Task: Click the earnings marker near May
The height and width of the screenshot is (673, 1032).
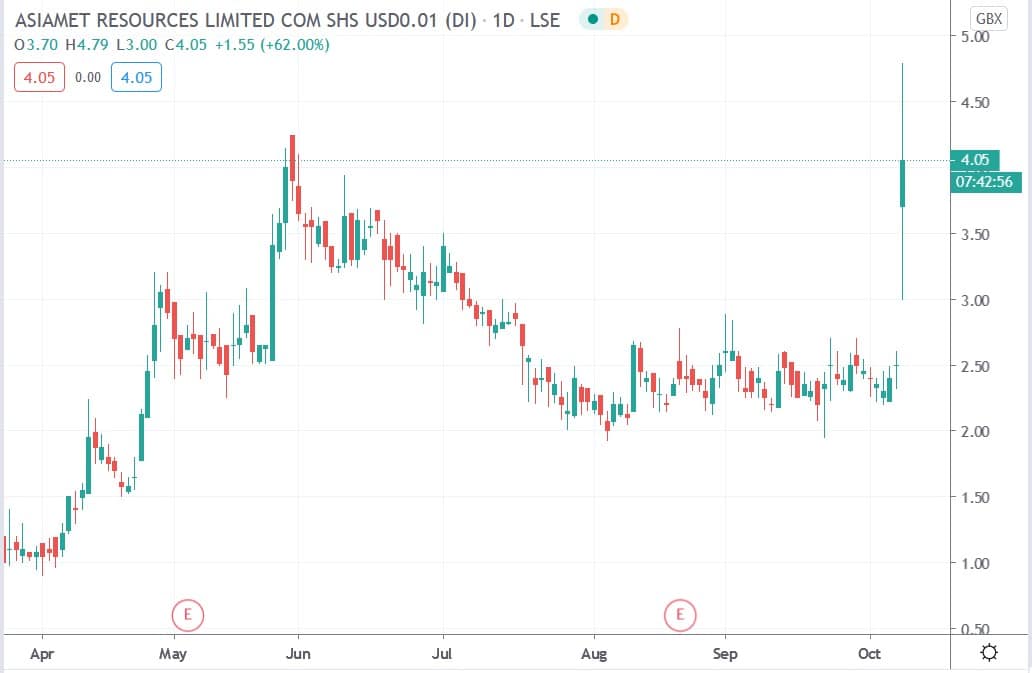Action: click(x=187, y=614)
